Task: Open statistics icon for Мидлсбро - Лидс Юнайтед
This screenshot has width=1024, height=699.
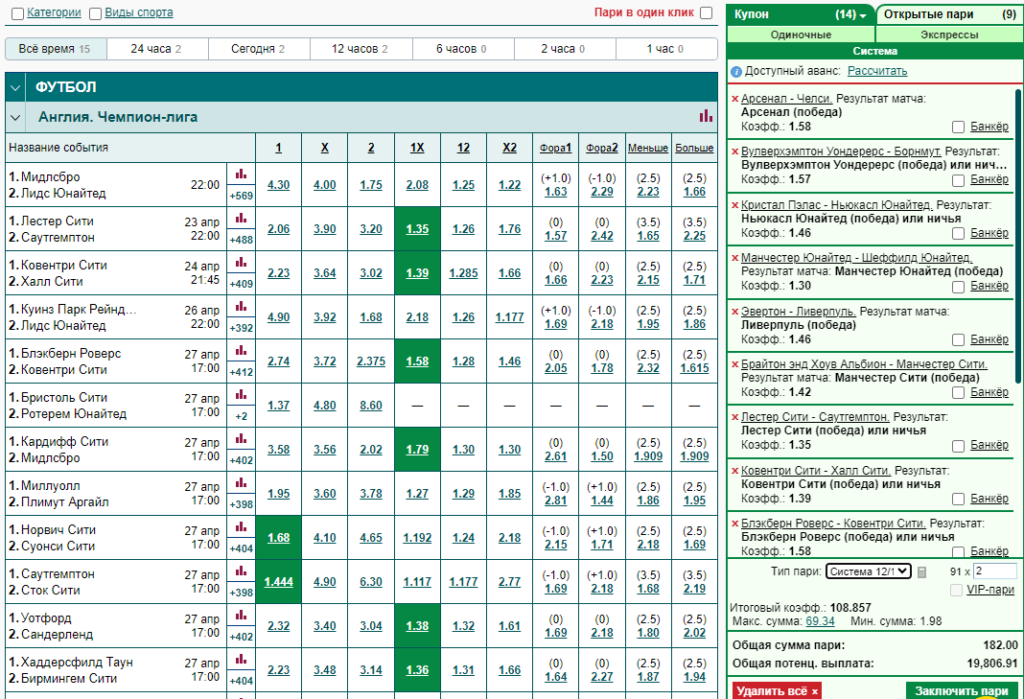Action: tap(241, 174)
